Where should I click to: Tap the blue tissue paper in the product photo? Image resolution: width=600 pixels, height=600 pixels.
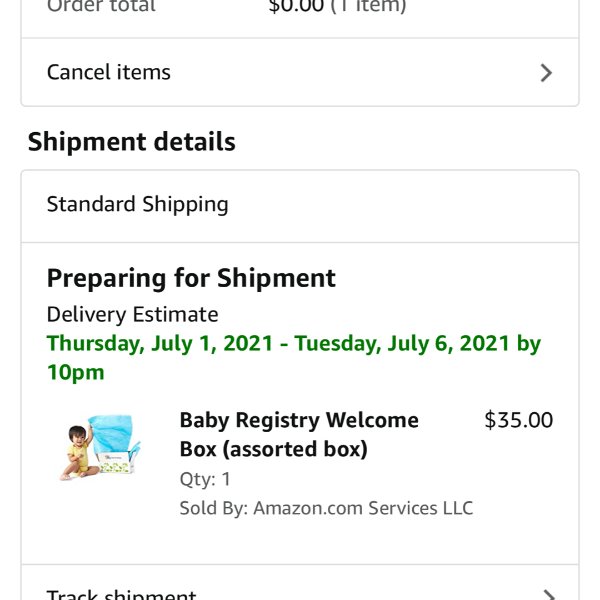click(x=112, y=433)
